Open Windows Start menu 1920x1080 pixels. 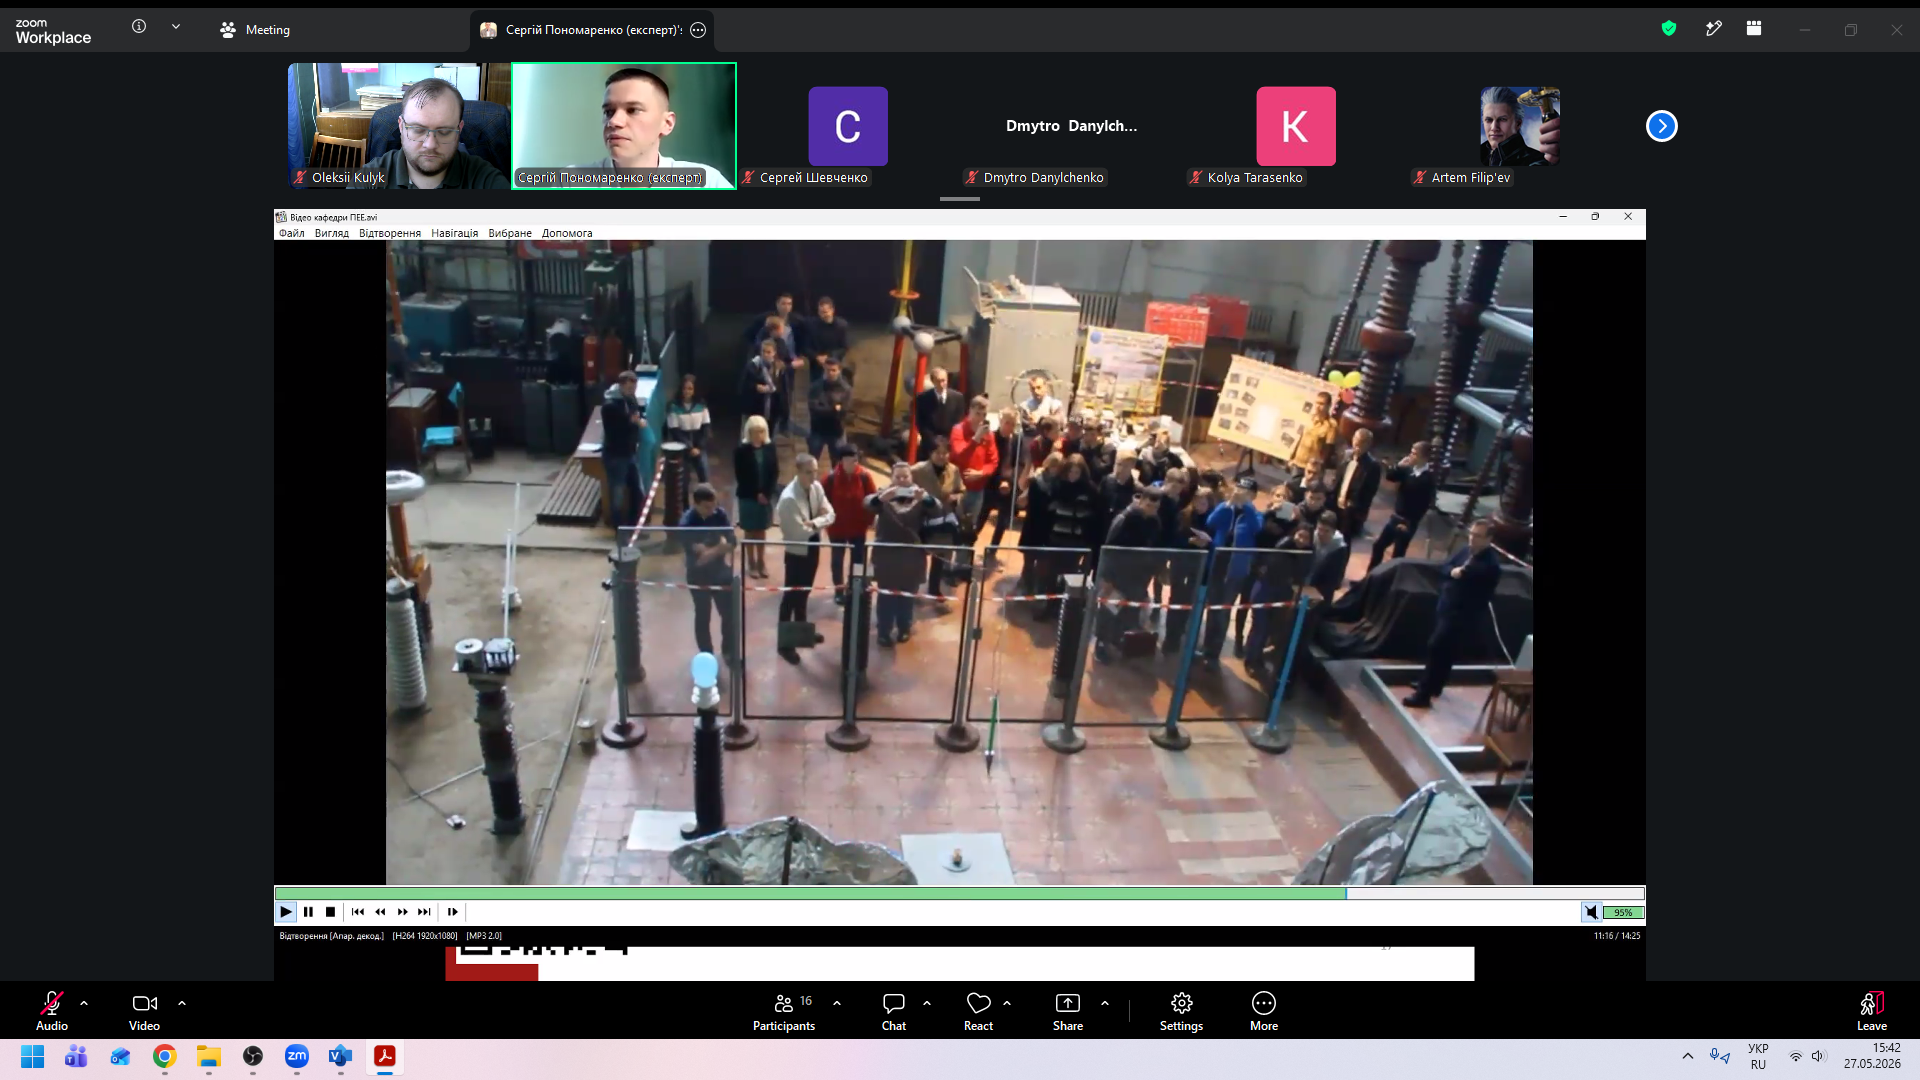[x=32, y=1057]
